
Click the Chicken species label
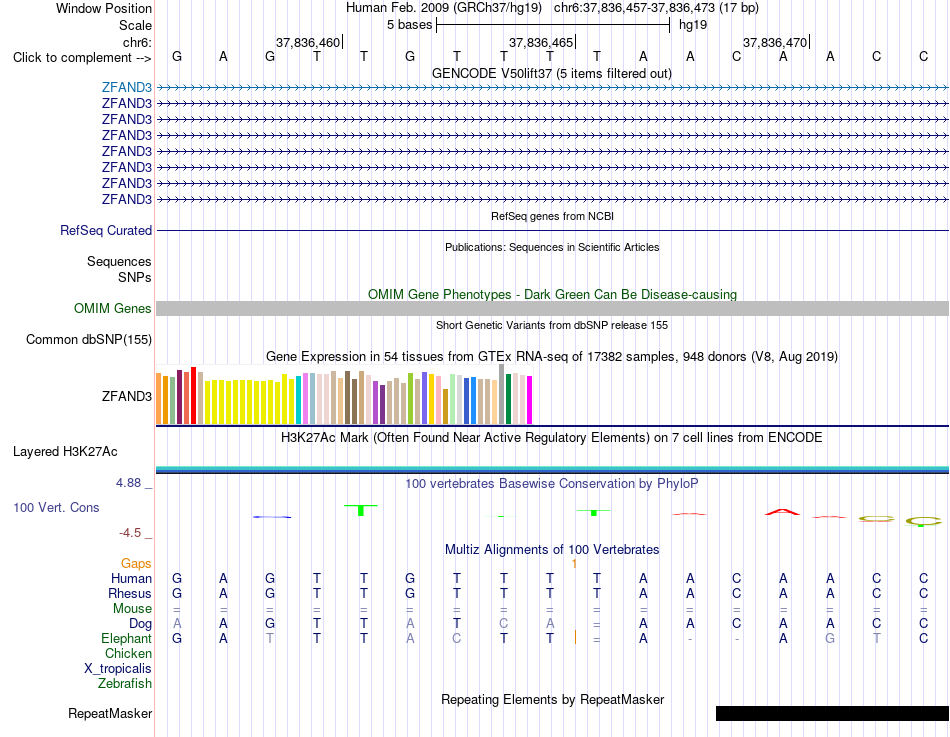[x=128, y=653]
